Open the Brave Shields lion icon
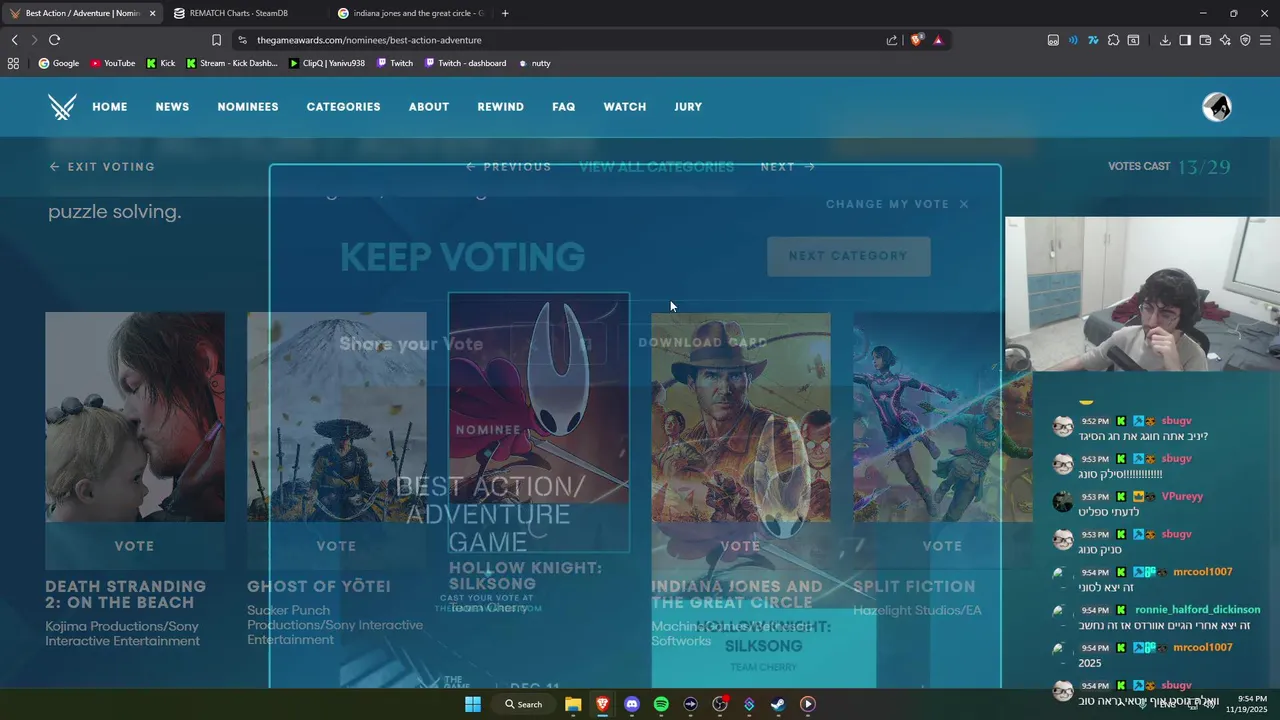 [916, 40]
